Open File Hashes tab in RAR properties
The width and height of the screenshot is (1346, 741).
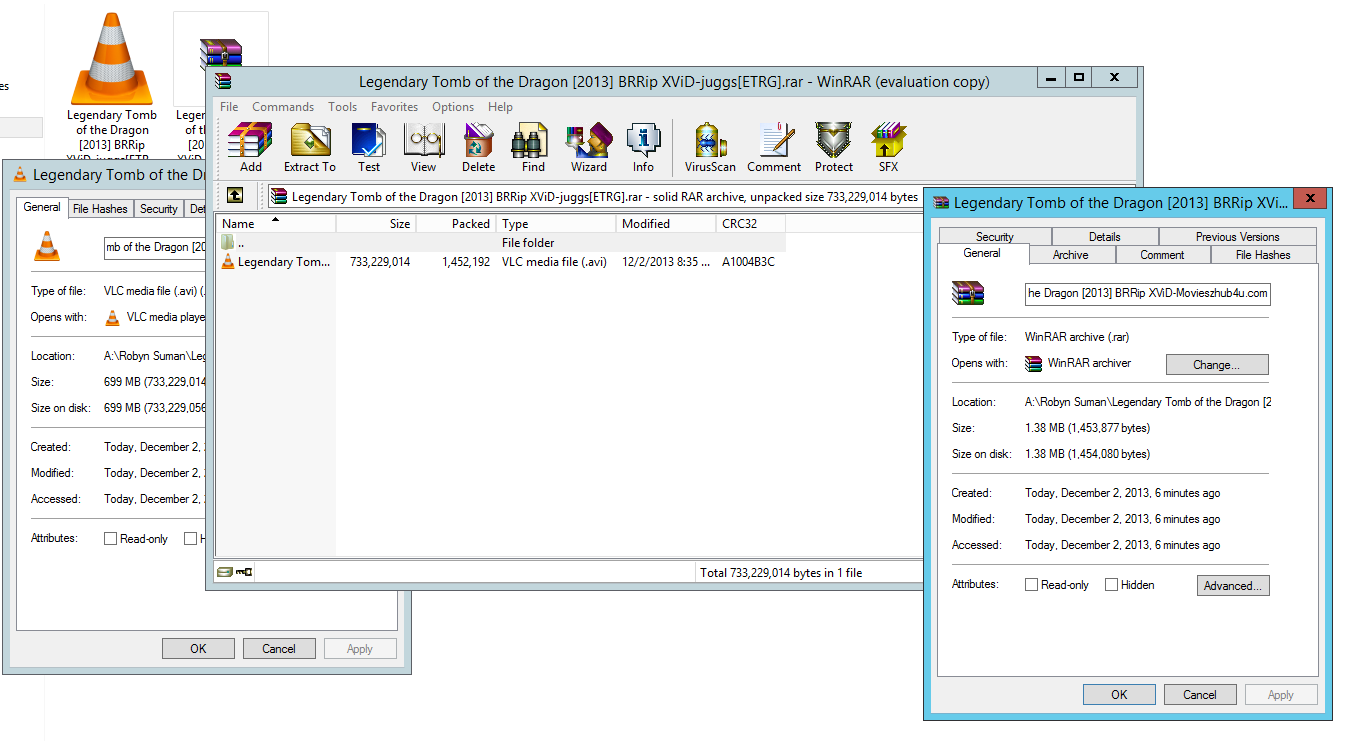[x=1263, y=255]
